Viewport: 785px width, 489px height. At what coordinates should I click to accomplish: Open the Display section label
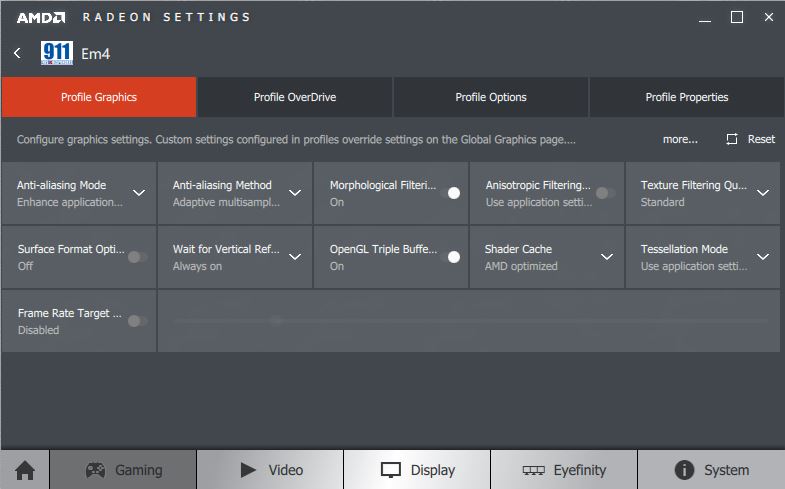pyautogui.click(x=433, y=470)
